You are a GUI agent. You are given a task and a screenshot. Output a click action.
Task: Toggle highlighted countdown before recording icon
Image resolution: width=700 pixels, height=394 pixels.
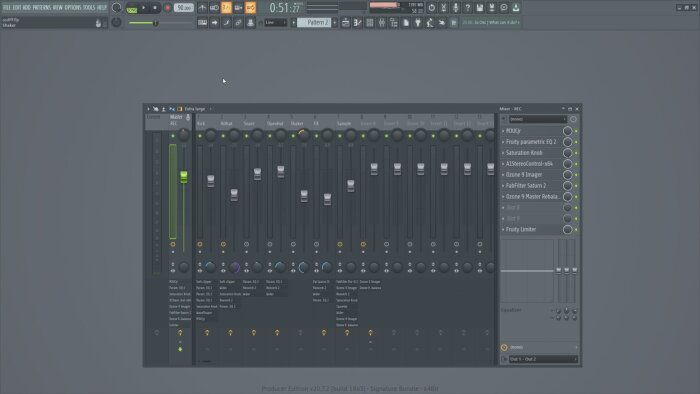(226, 8)
